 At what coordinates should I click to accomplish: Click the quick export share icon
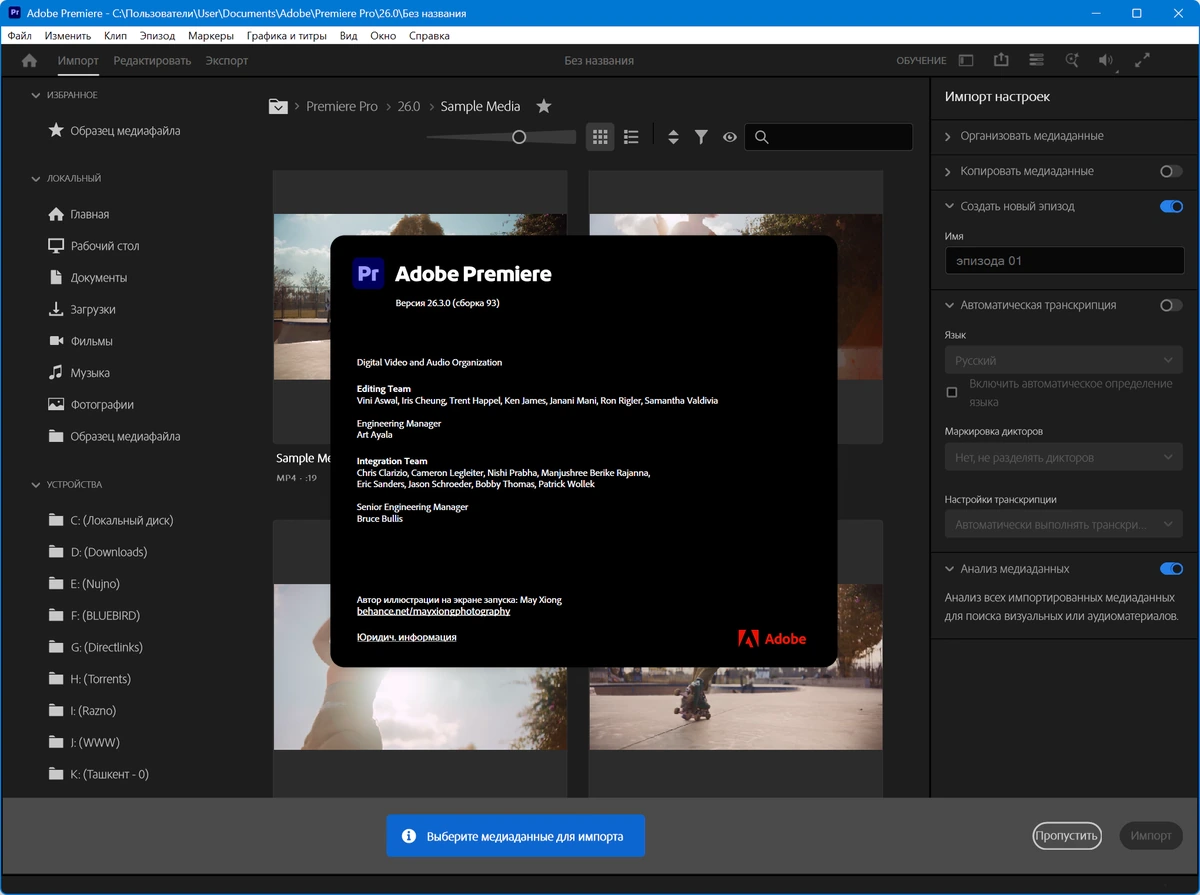pos(1001,61)
